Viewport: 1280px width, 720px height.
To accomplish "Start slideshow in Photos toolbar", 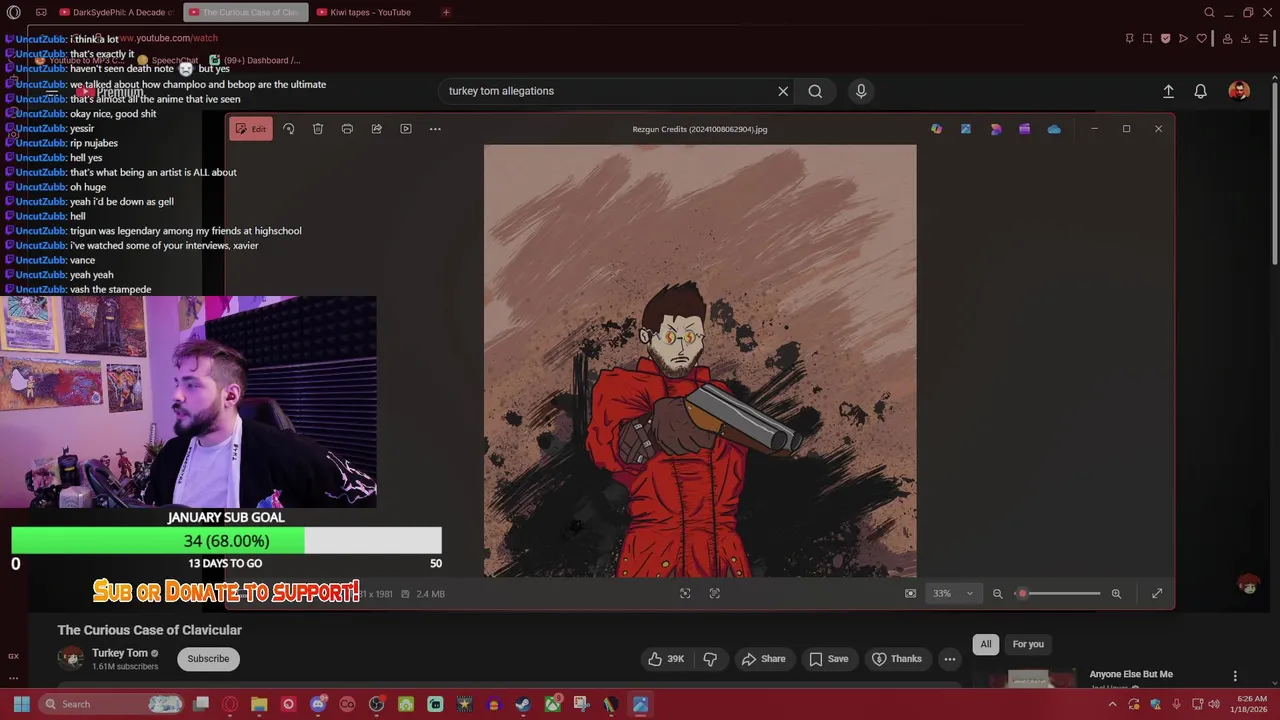I will click(406, 129).
